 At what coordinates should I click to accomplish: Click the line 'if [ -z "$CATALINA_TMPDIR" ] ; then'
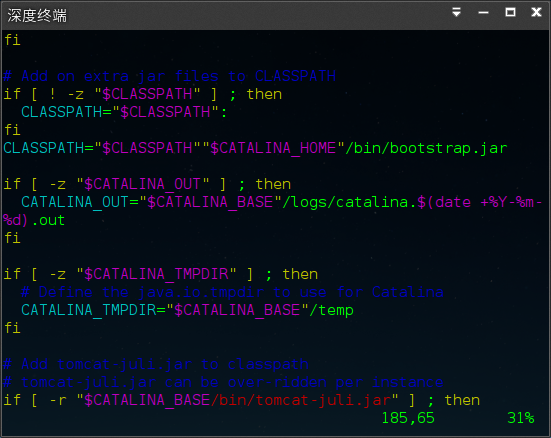click(x=161, y=274)
